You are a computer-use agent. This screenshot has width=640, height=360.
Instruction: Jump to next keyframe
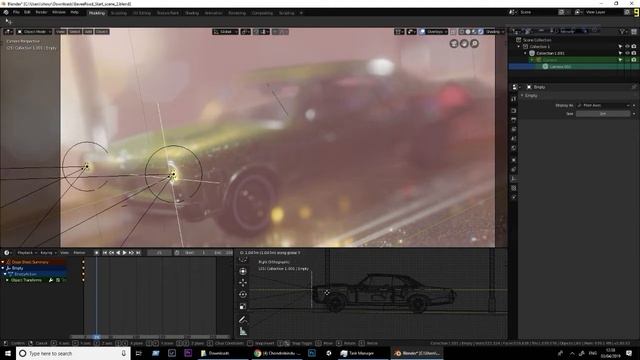[131, 253]
